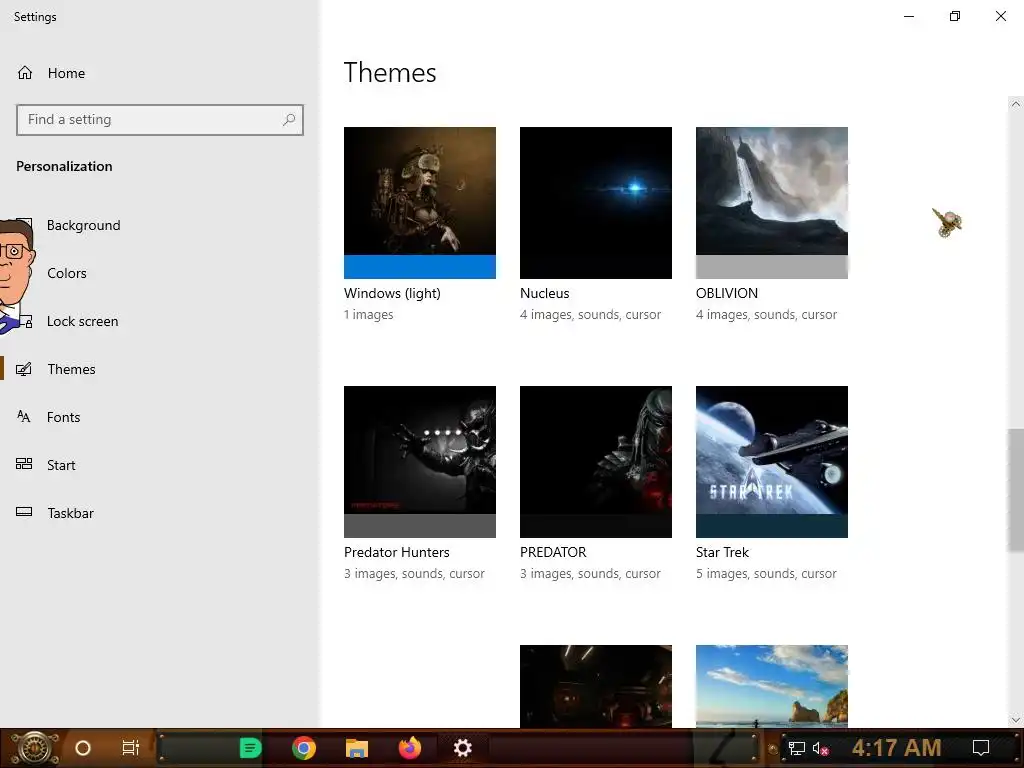Viewport: 1024px width, 768px height.
Task: Open Lock screen settings
Action: pyautogui.click(x=82, y=321)
